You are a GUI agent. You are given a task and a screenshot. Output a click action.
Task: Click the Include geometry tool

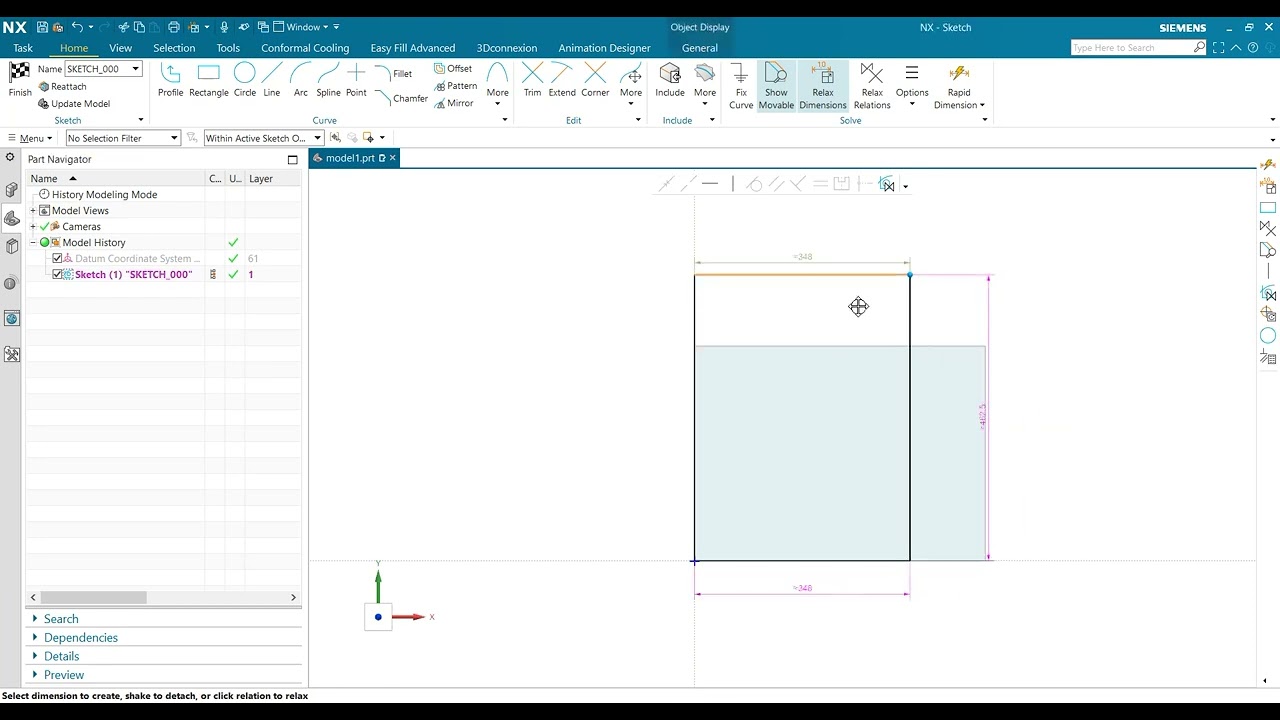670,80
